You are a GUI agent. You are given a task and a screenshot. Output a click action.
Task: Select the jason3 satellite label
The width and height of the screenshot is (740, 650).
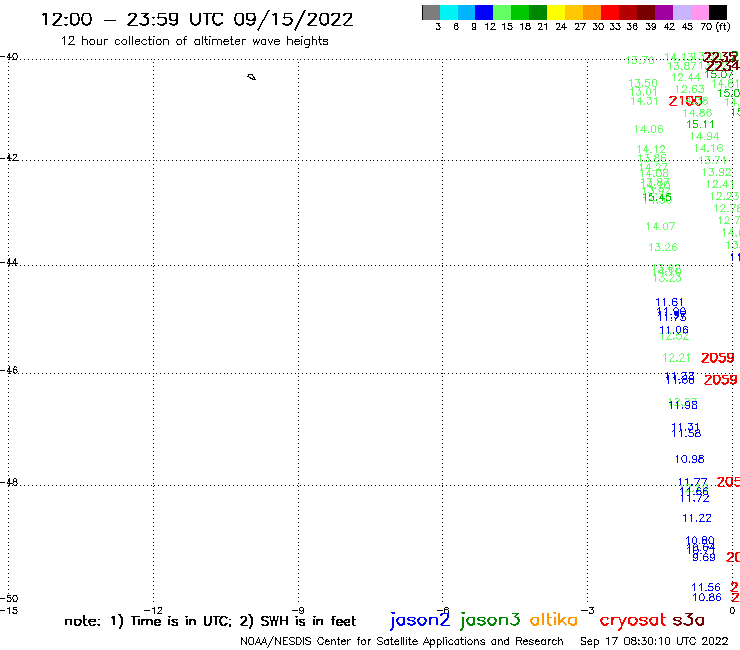coord(490,620)
